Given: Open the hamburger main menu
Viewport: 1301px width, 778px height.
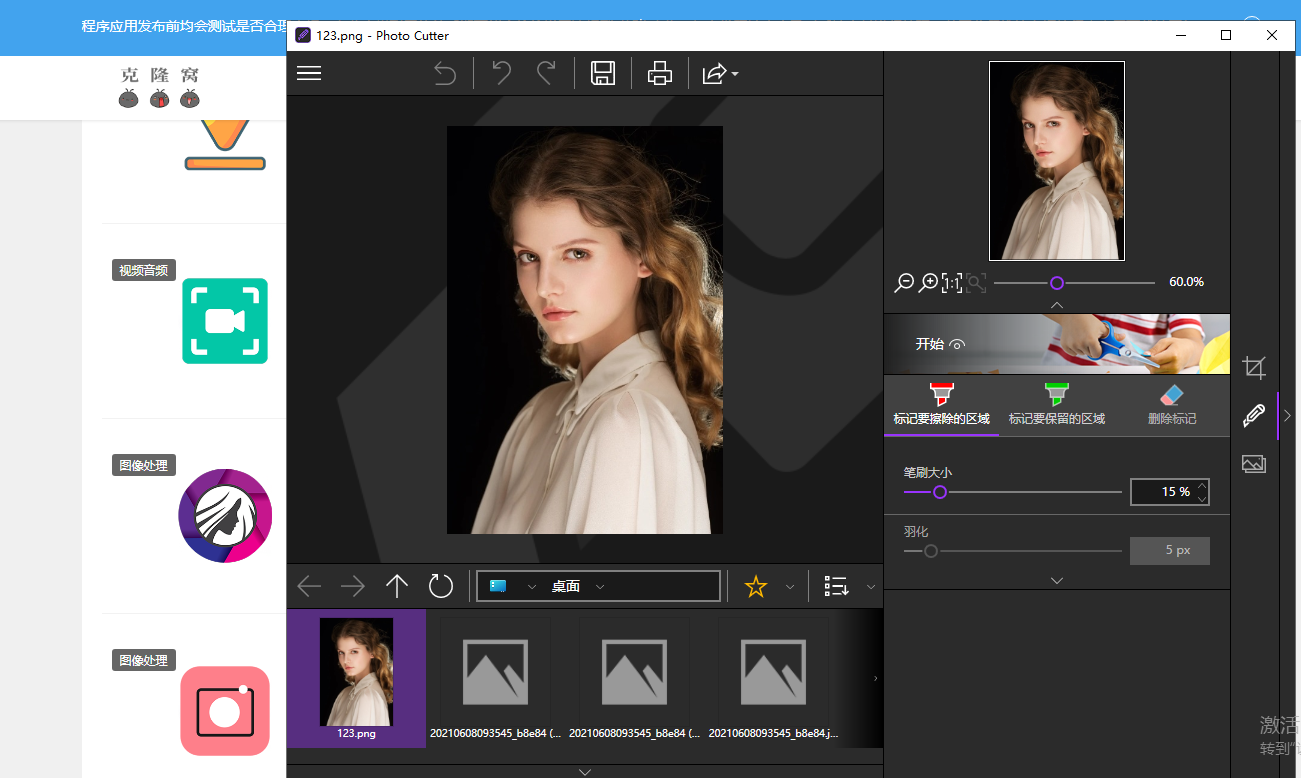Looking at the screenshot, I should [309, 73].
